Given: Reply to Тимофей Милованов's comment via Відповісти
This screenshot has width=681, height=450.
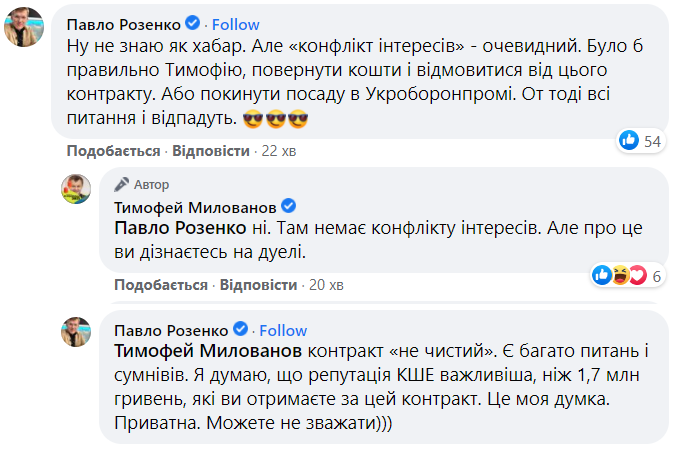Looking at the screenshot, I should [257, 284].
